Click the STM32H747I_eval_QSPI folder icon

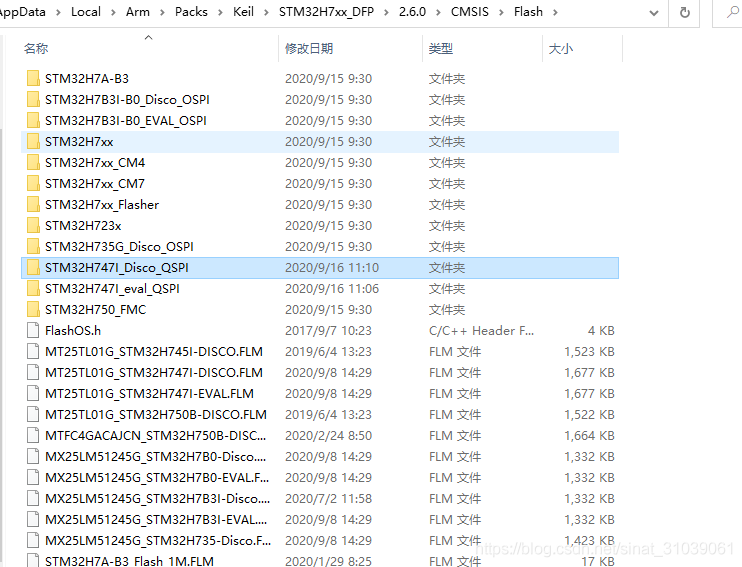(x=33, y=288)
